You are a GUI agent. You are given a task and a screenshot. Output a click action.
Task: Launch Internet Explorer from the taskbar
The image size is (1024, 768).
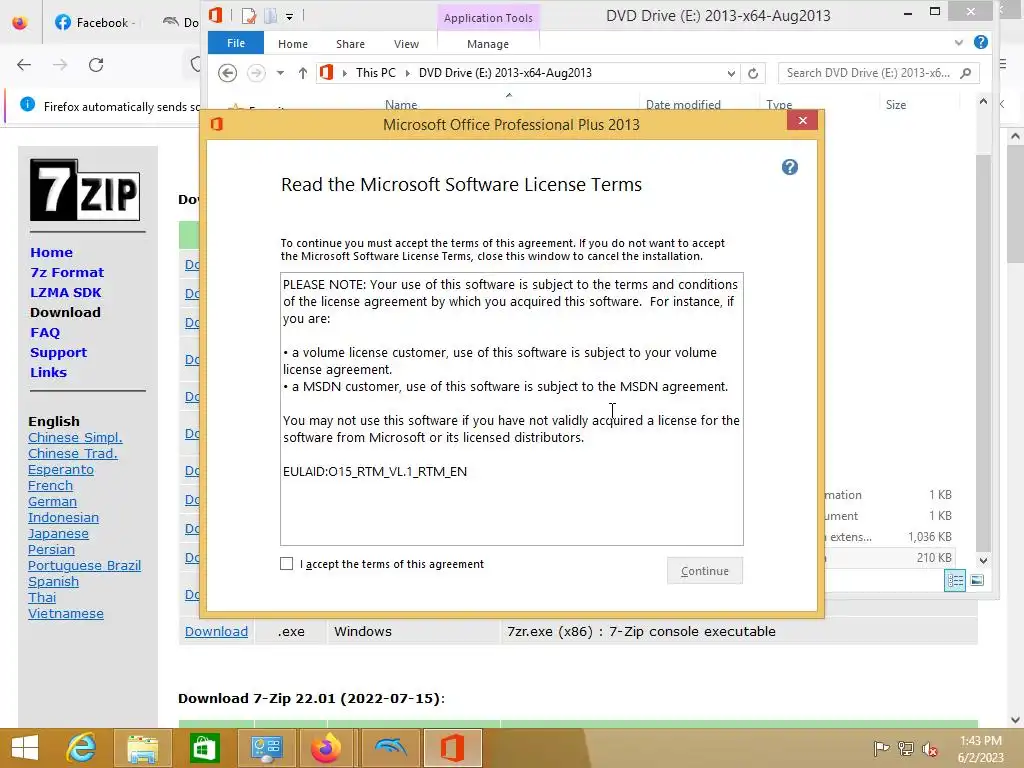pos(82,748)
